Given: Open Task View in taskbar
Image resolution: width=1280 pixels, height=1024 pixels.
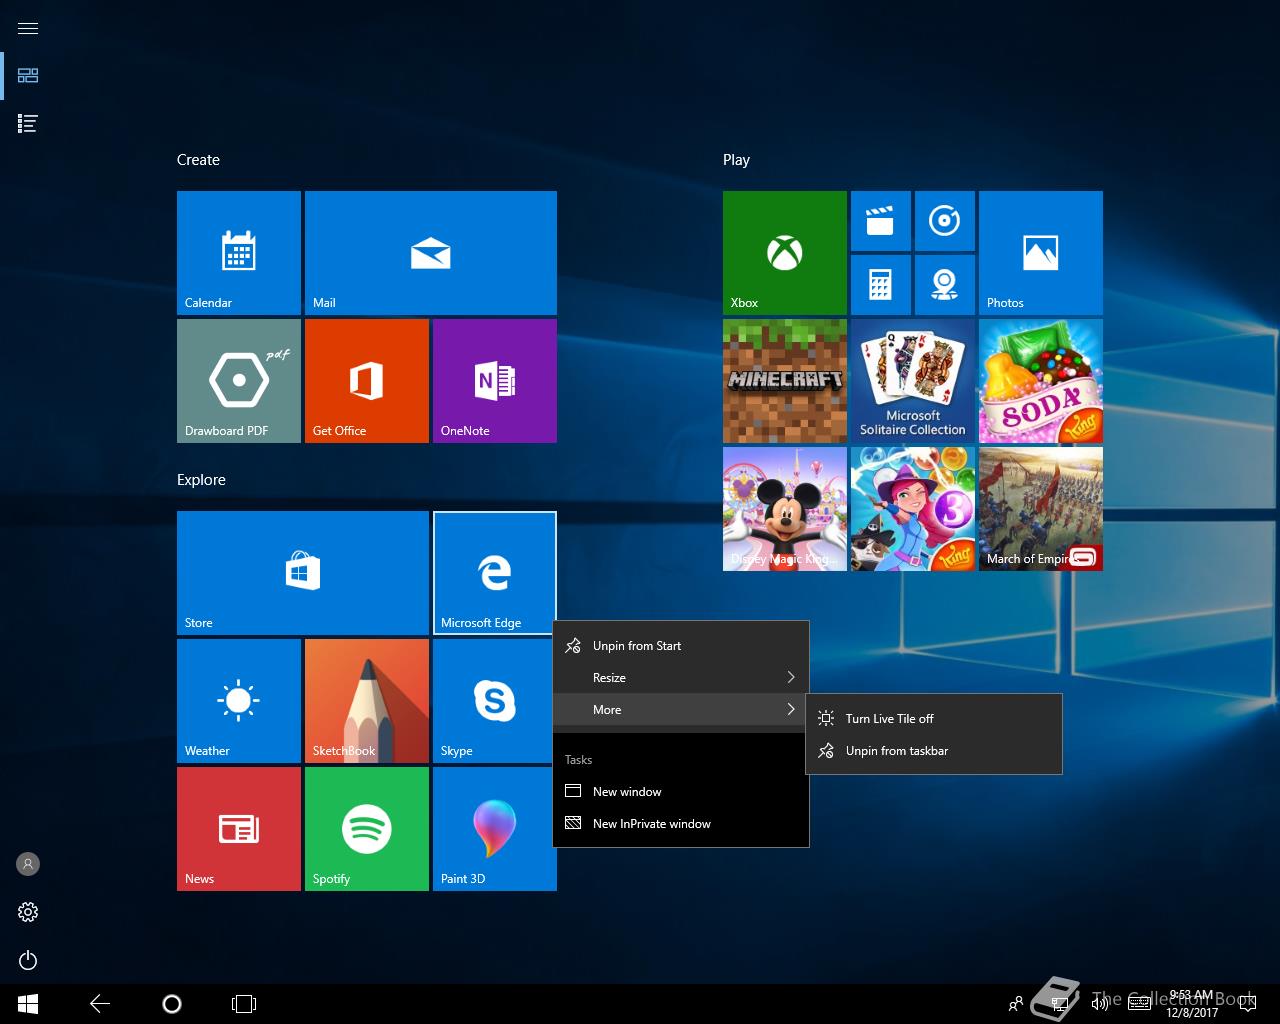Looking at the screenshot, I should point(244,1004).
